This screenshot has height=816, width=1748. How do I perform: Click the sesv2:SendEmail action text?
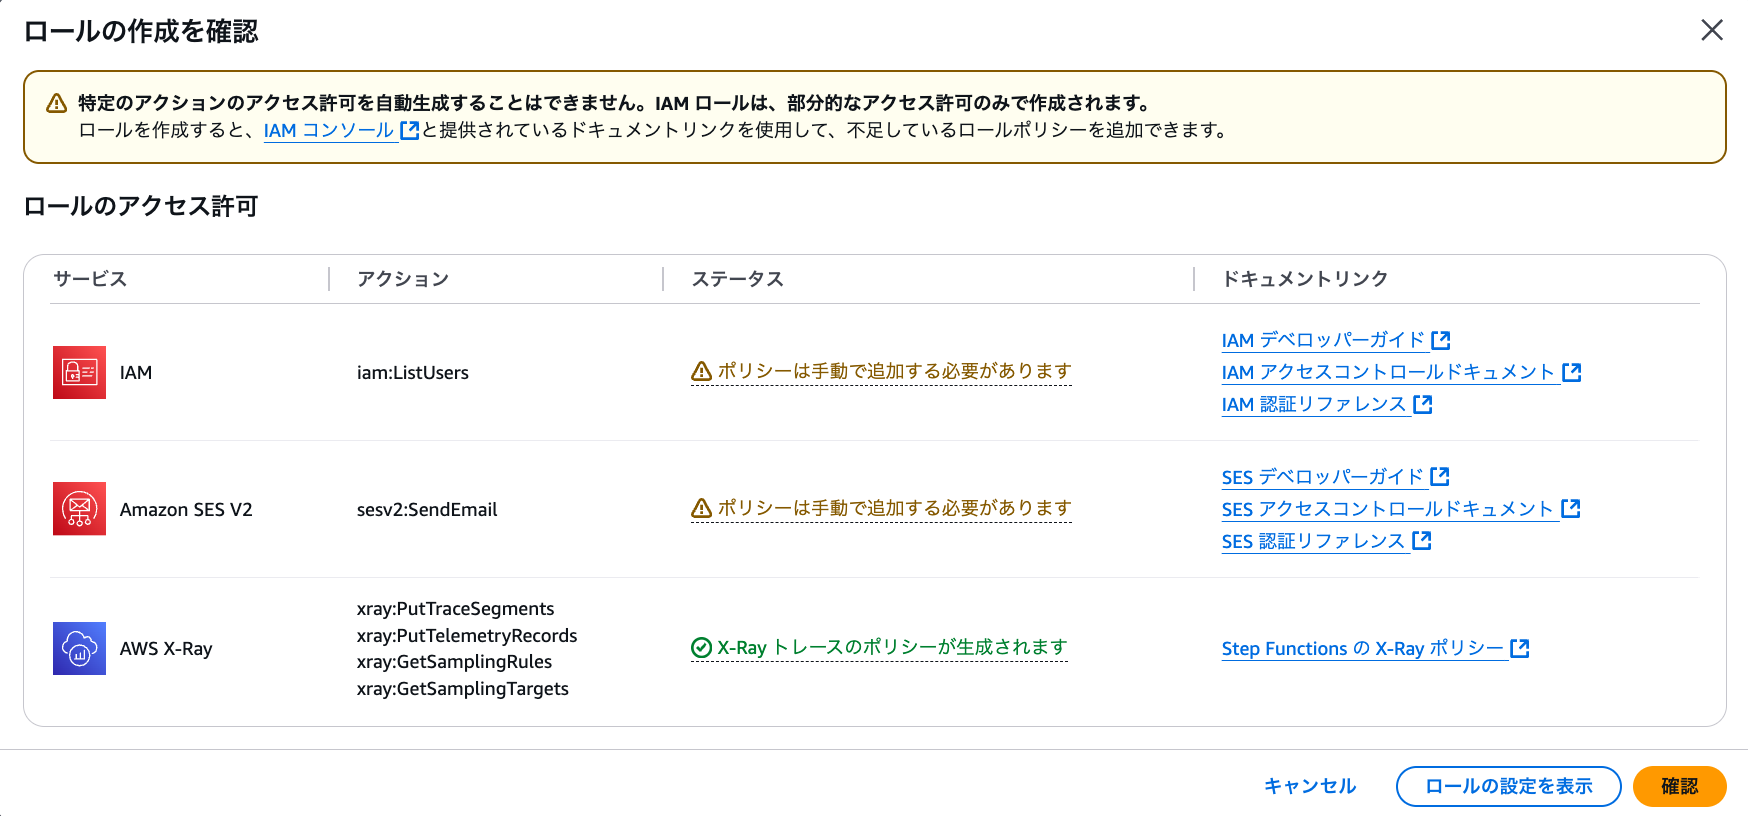coord(427,510)
